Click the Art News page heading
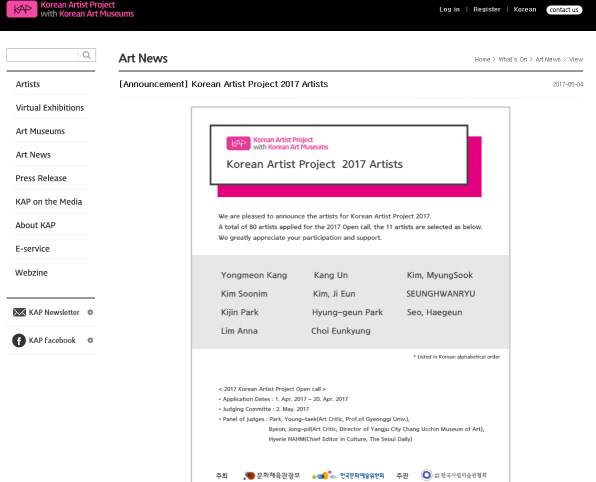 pyautogui.click(x=143, y=58)
